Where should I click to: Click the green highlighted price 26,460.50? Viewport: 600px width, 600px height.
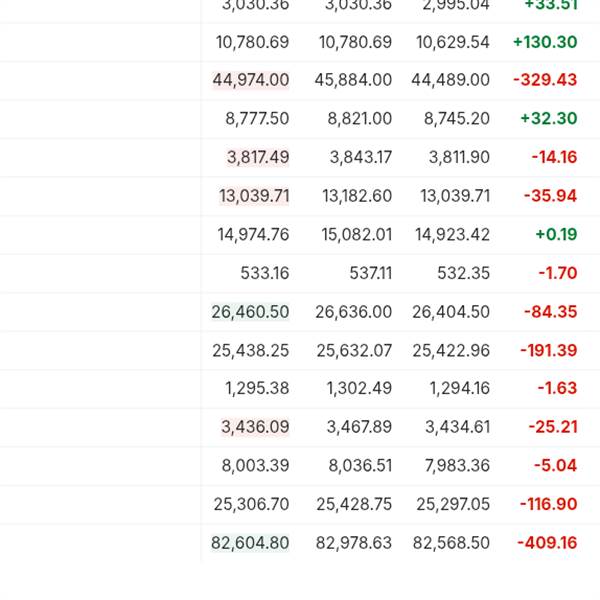pos(250,312)
